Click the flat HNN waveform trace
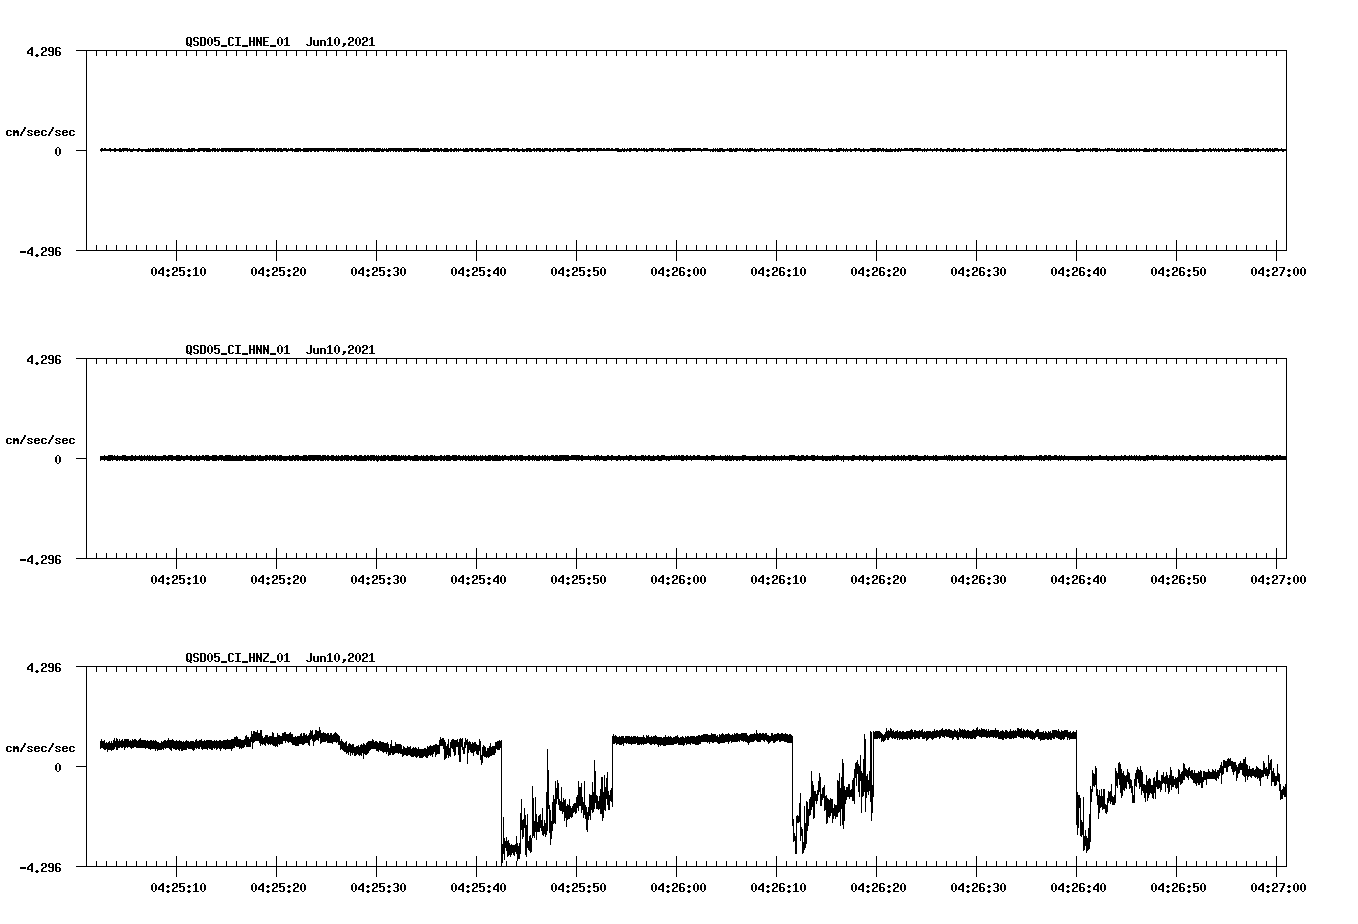 pos(693,458)
